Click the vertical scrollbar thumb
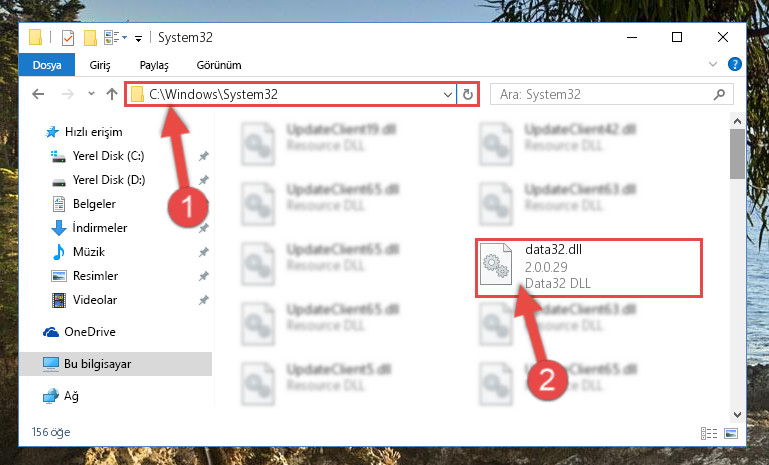The height and width of the screenshot is (465, 769). (737, 154)
